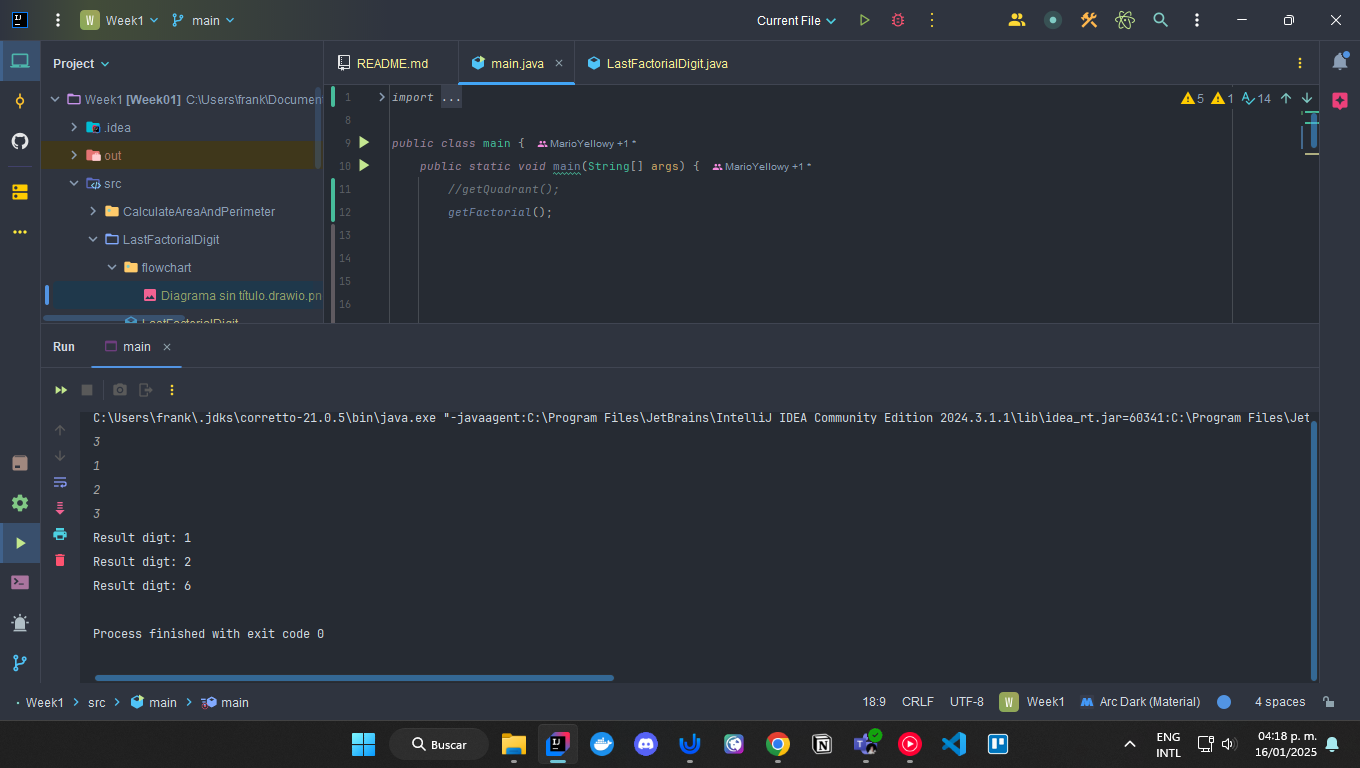Screen dimensions: 1360x768
Task: Open the AI Assistant pink icon
Action: click(x=1340, y=101)
